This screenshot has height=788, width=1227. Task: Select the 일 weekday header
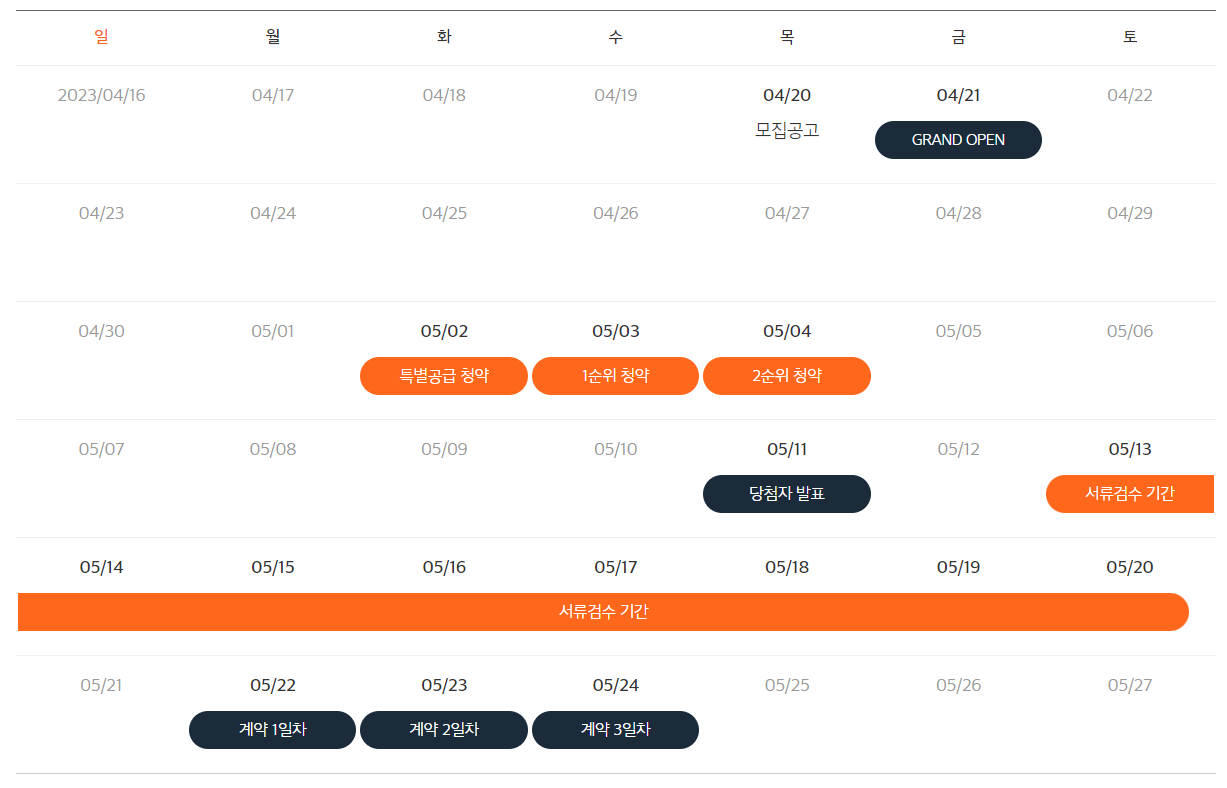click(x=100, y=36)
